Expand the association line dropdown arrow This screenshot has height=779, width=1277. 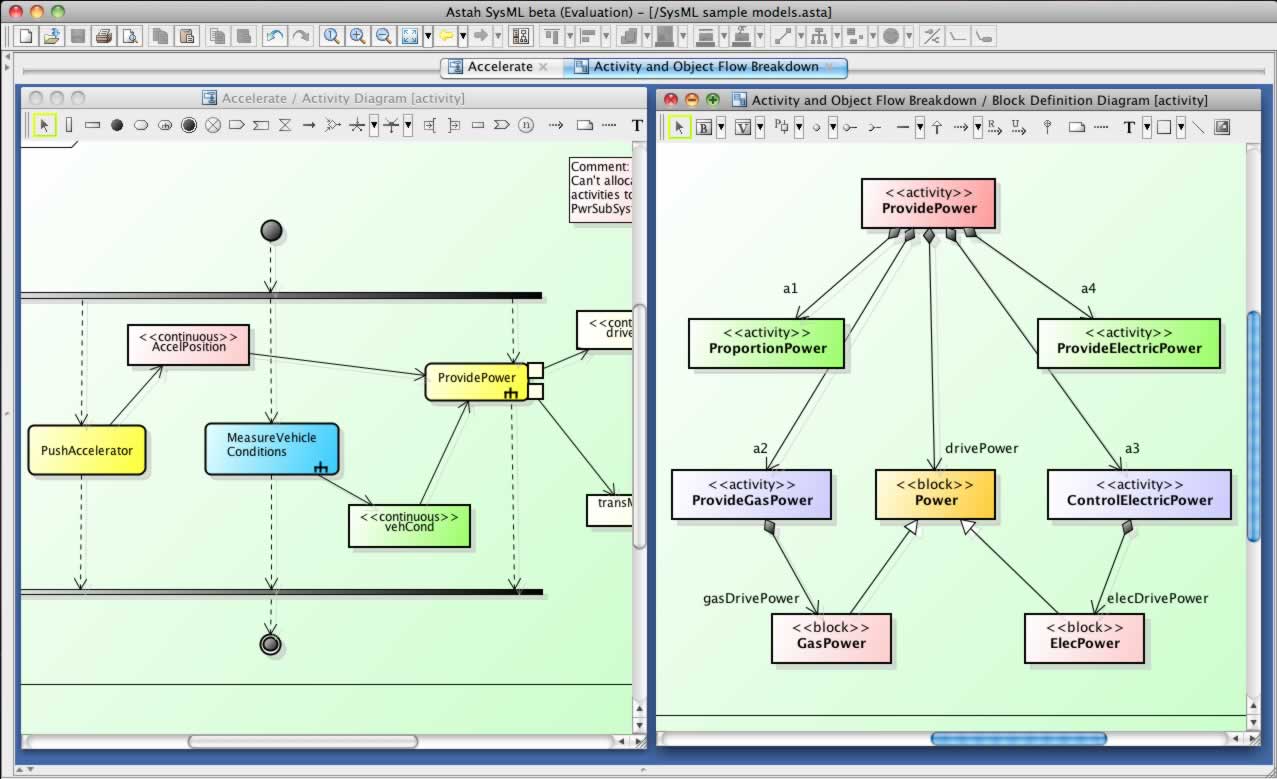pyautogui.click(x=920, y=127)
